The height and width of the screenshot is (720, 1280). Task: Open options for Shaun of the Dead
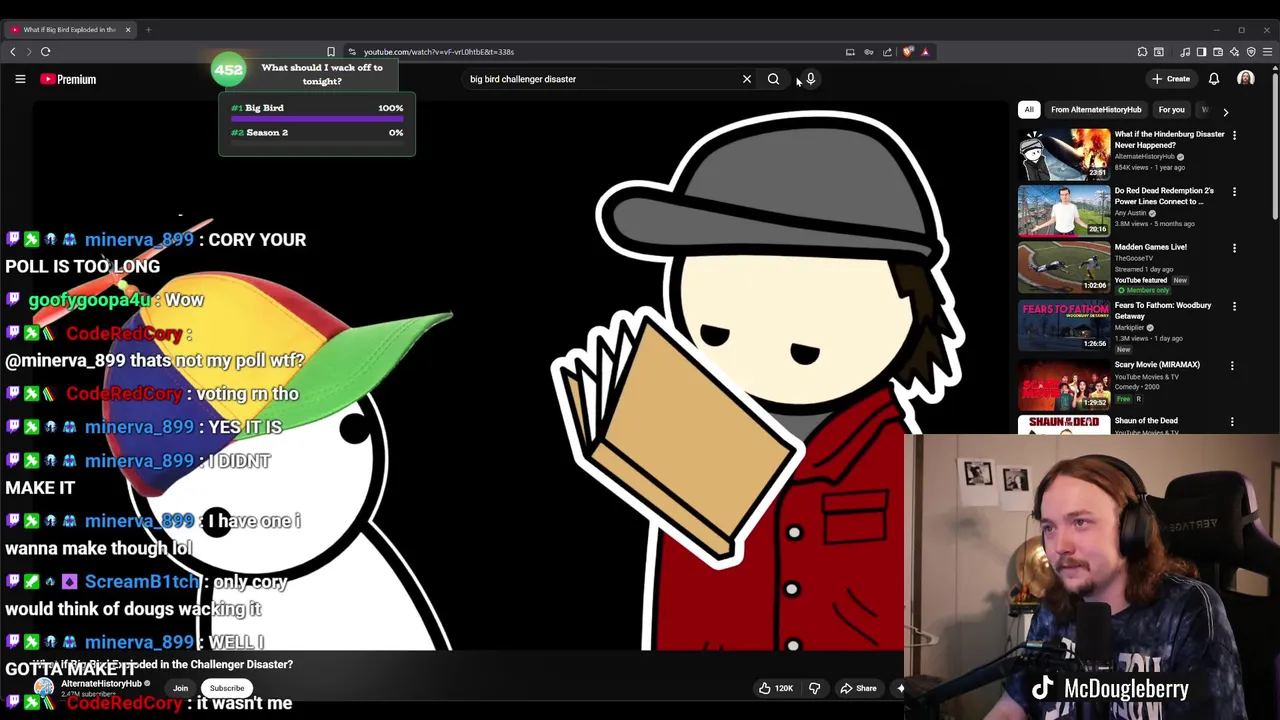[x=1232, y=422]
